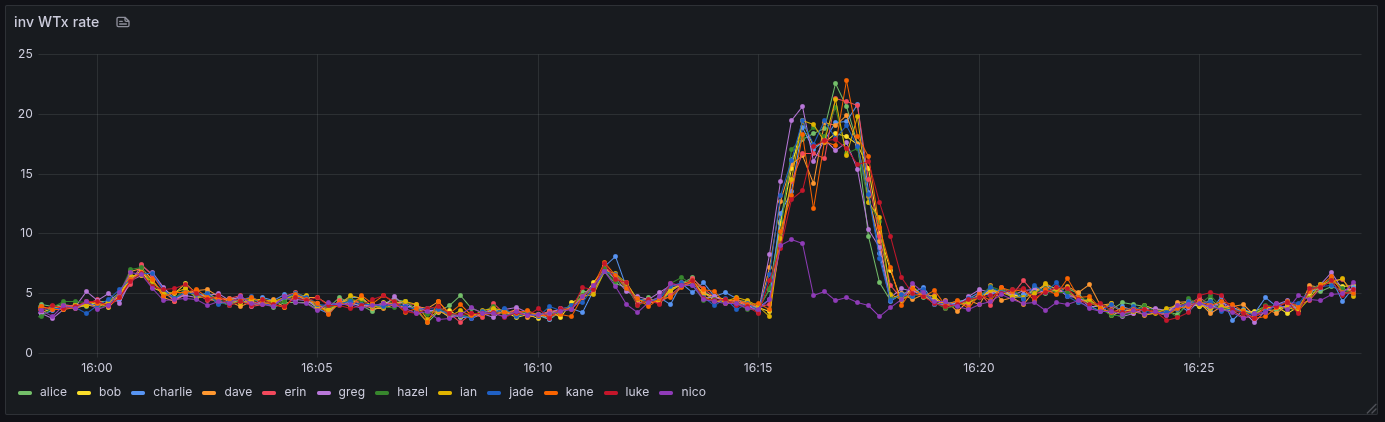Isolate the charlie series from legend

172,392
